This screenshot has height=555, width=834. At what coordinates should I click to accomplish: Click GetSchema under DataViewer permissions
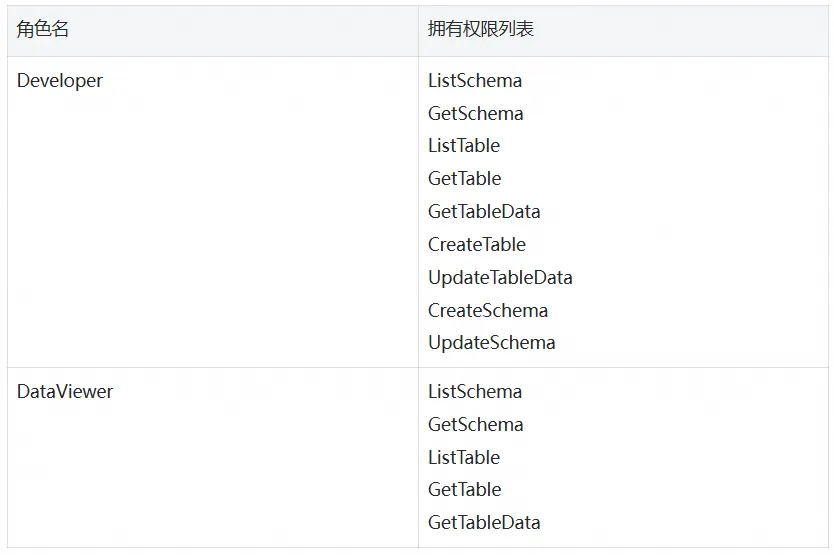[x=476, y=425]
